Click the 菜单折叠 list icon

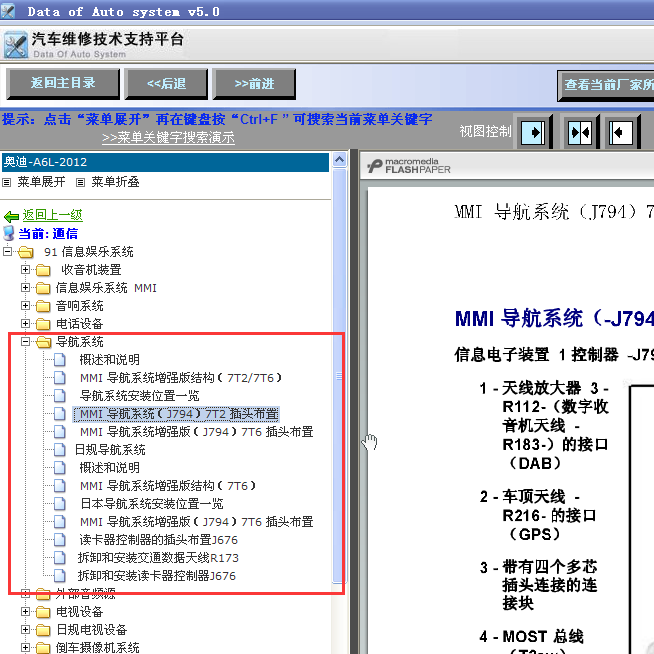click(x=80, y=182)
